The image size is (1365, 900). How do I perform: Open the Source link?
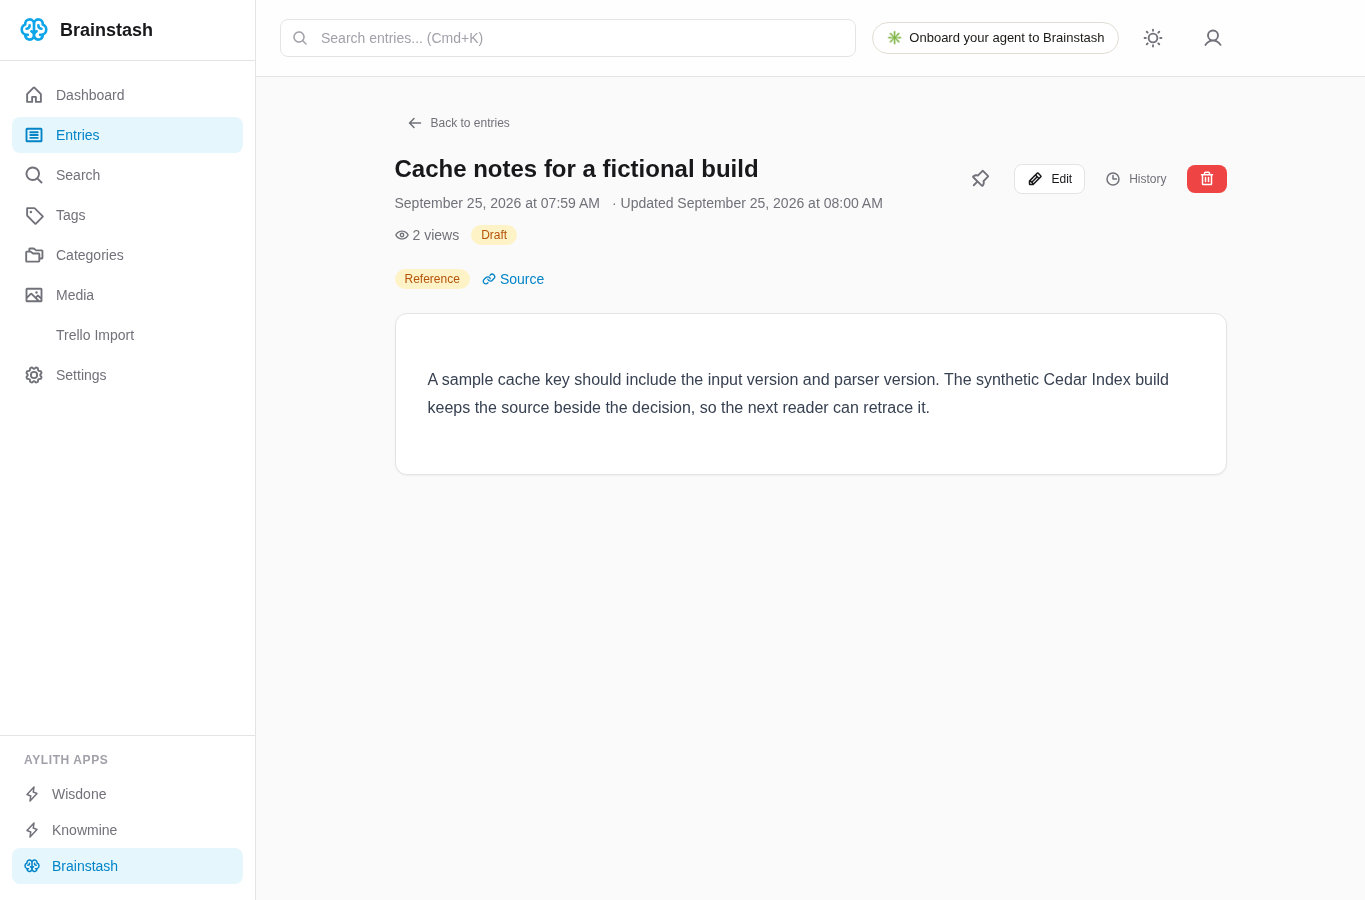513,279
